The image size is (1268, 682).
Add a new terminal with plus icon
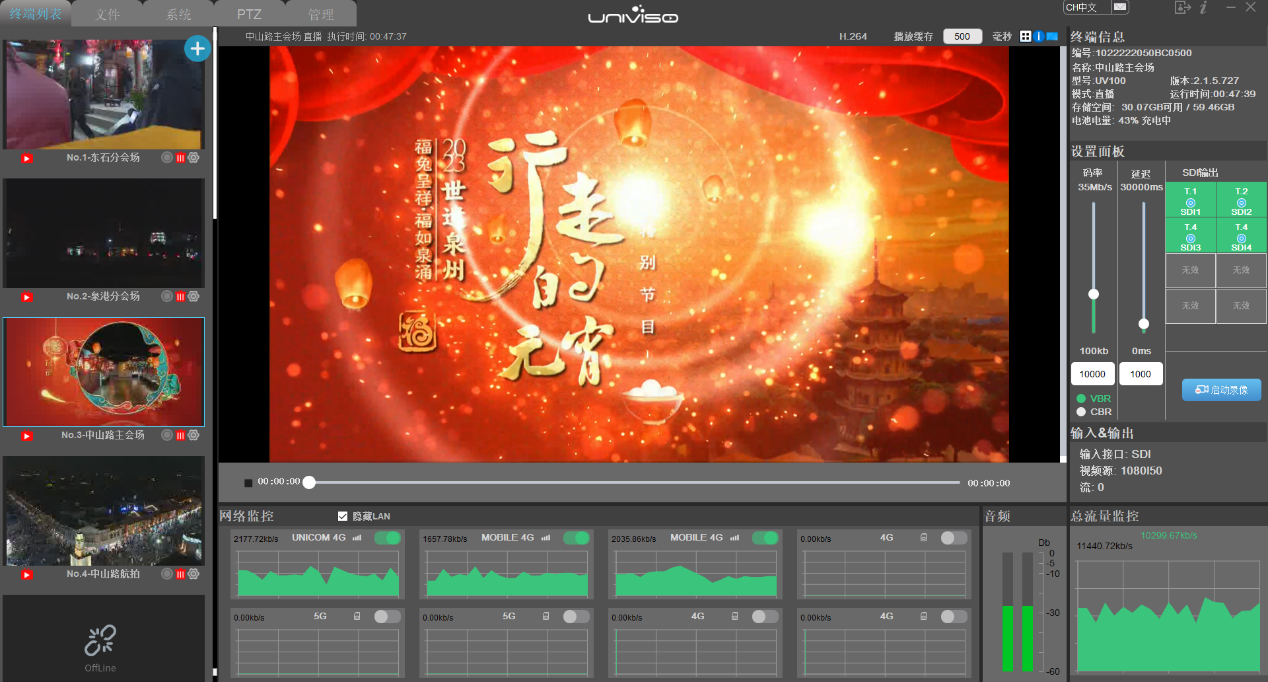pos(197,48)
